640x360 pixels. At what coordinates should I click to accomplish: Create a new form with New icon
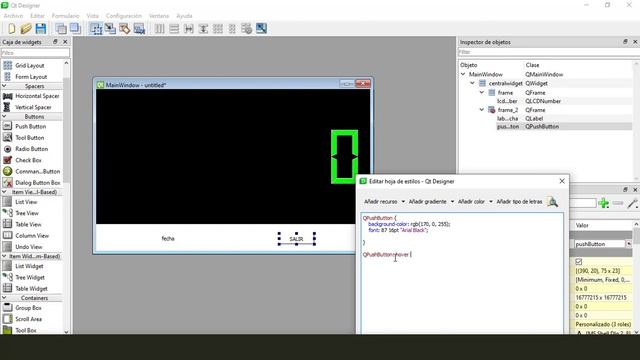coord(11,29)
